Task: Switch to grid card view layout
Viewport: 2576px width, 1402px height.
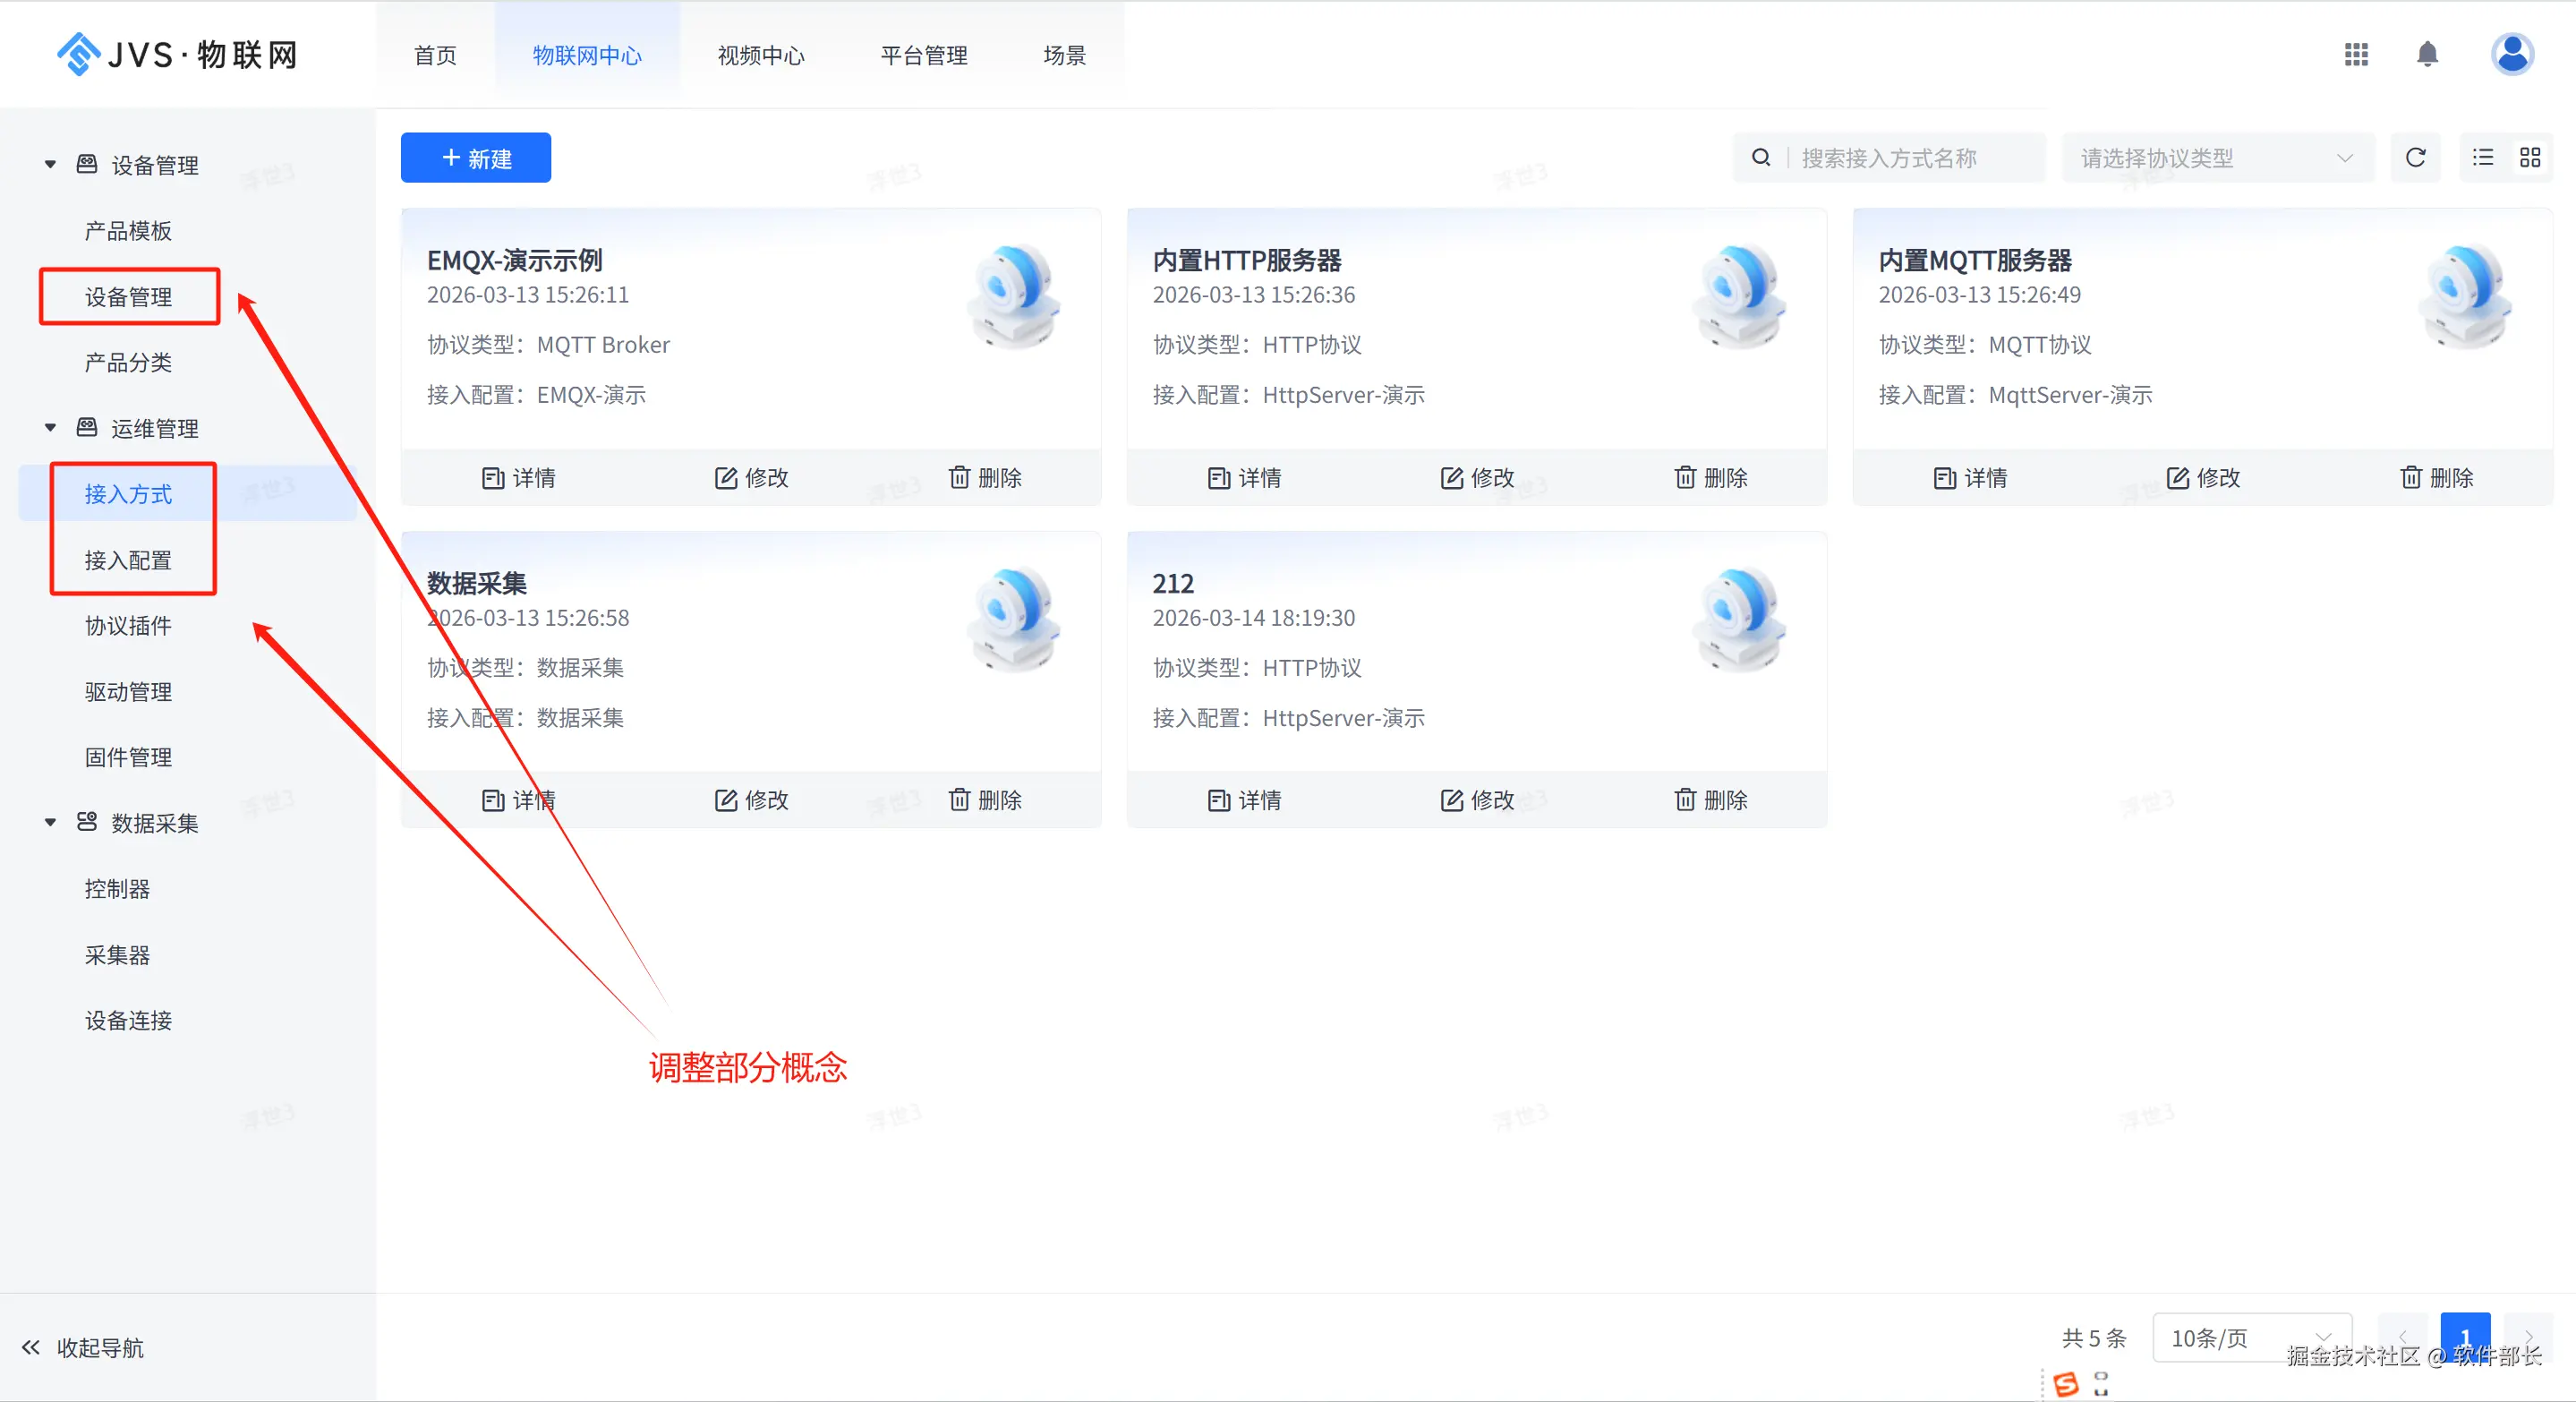Action: [x=2530, y=158]
